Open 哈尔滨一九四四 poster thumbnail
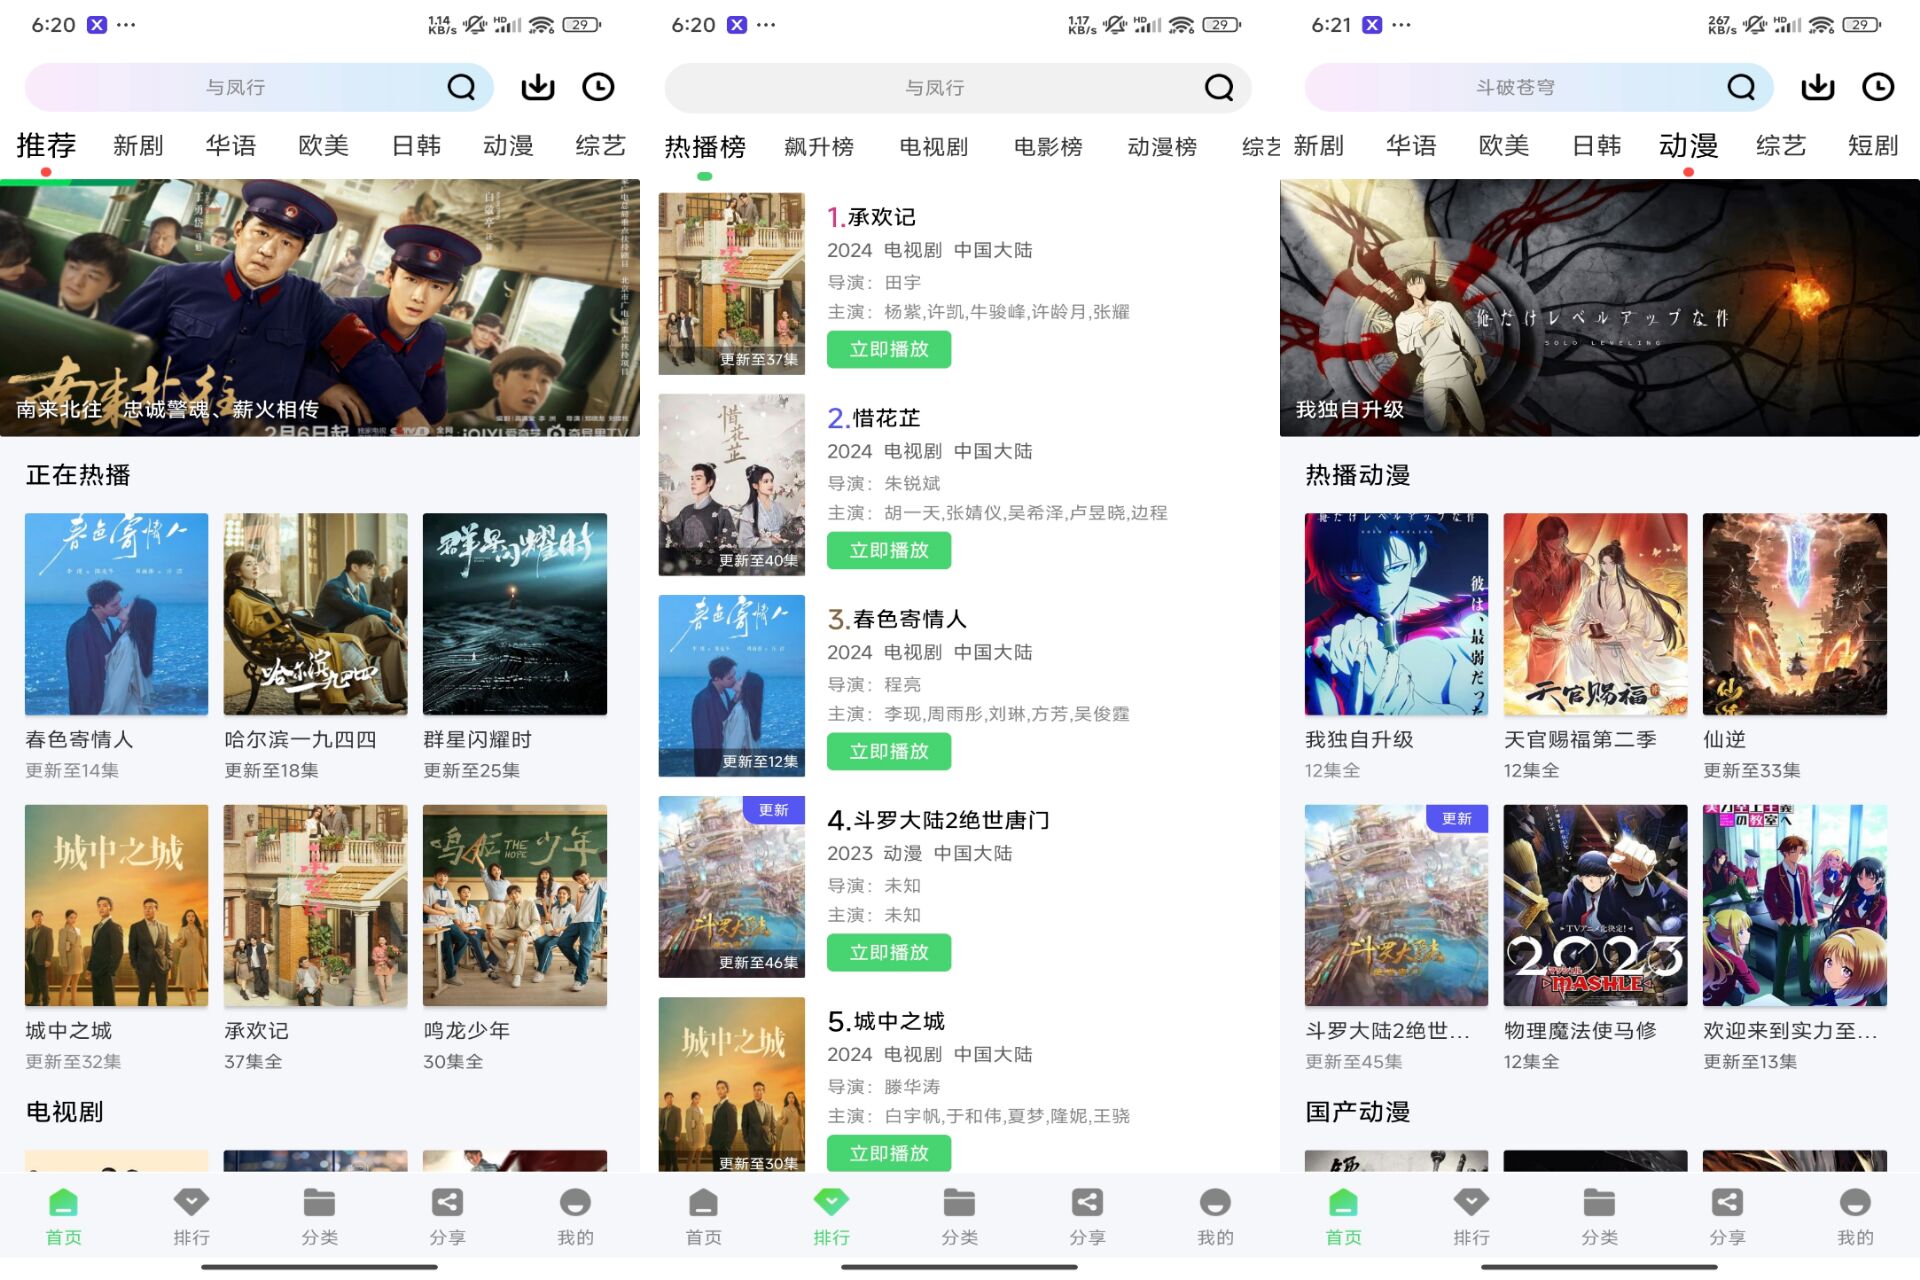This screenshot has width=1920, height=1280. point(315,613)
